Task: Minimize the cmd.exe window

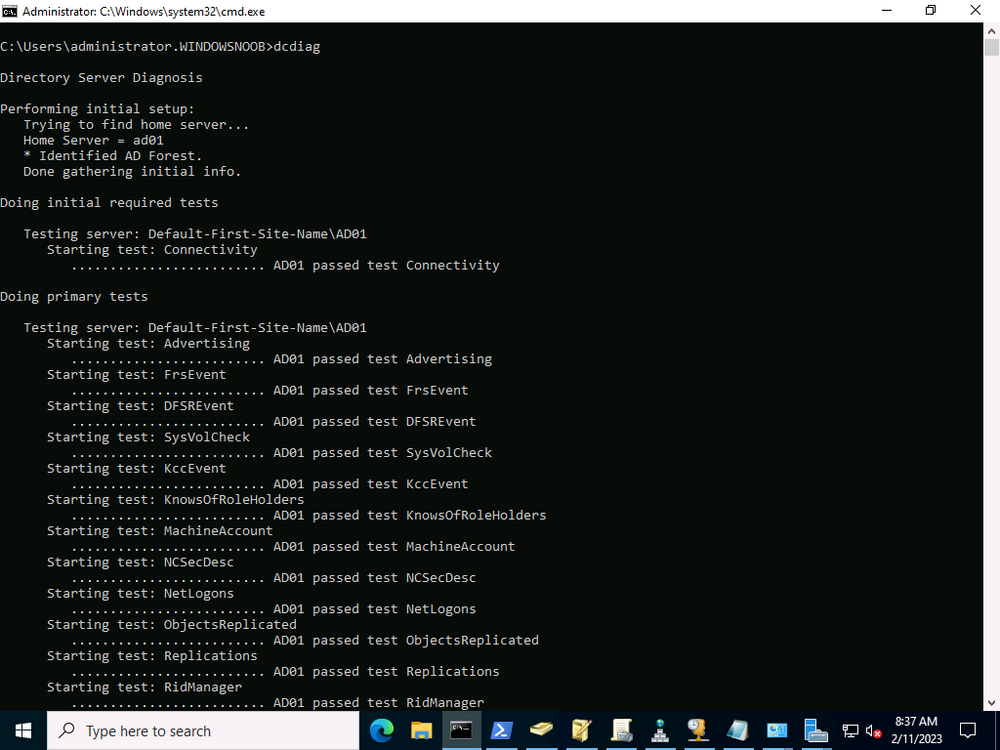Action: 886,11
